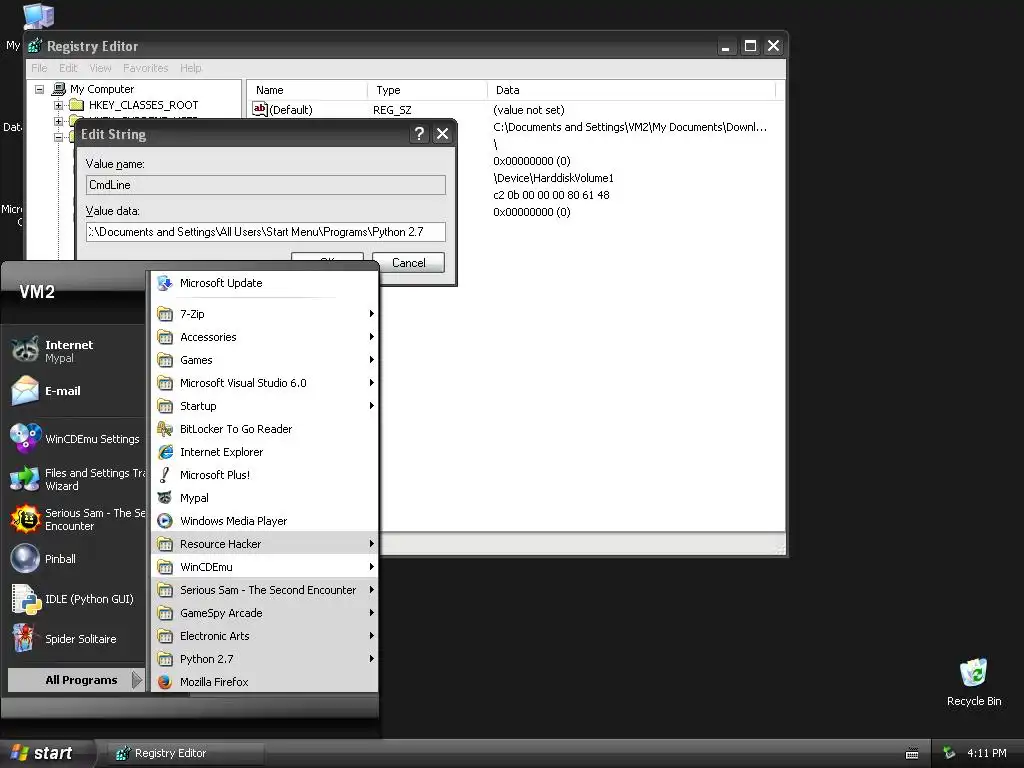Sort values by the Data column header
This screenshot has height=768, width=1024.
tap(631, 90)
